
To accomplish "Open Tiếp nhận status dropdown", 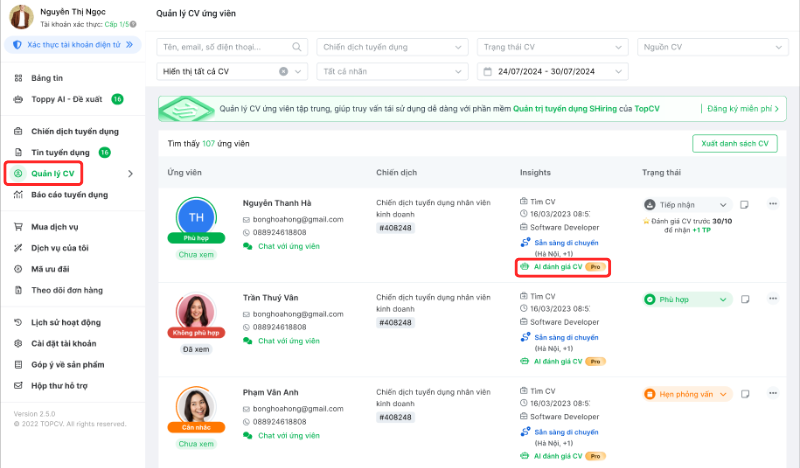I will coord(687,205).
